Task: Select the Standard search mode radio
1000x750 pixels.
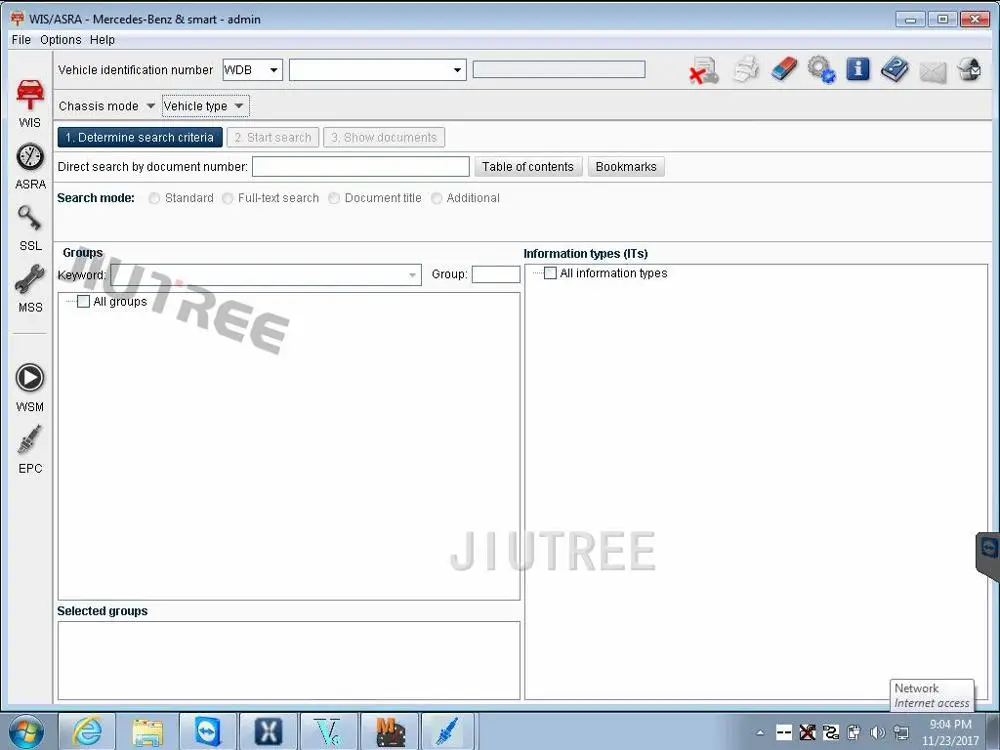Action: (154, 198)
